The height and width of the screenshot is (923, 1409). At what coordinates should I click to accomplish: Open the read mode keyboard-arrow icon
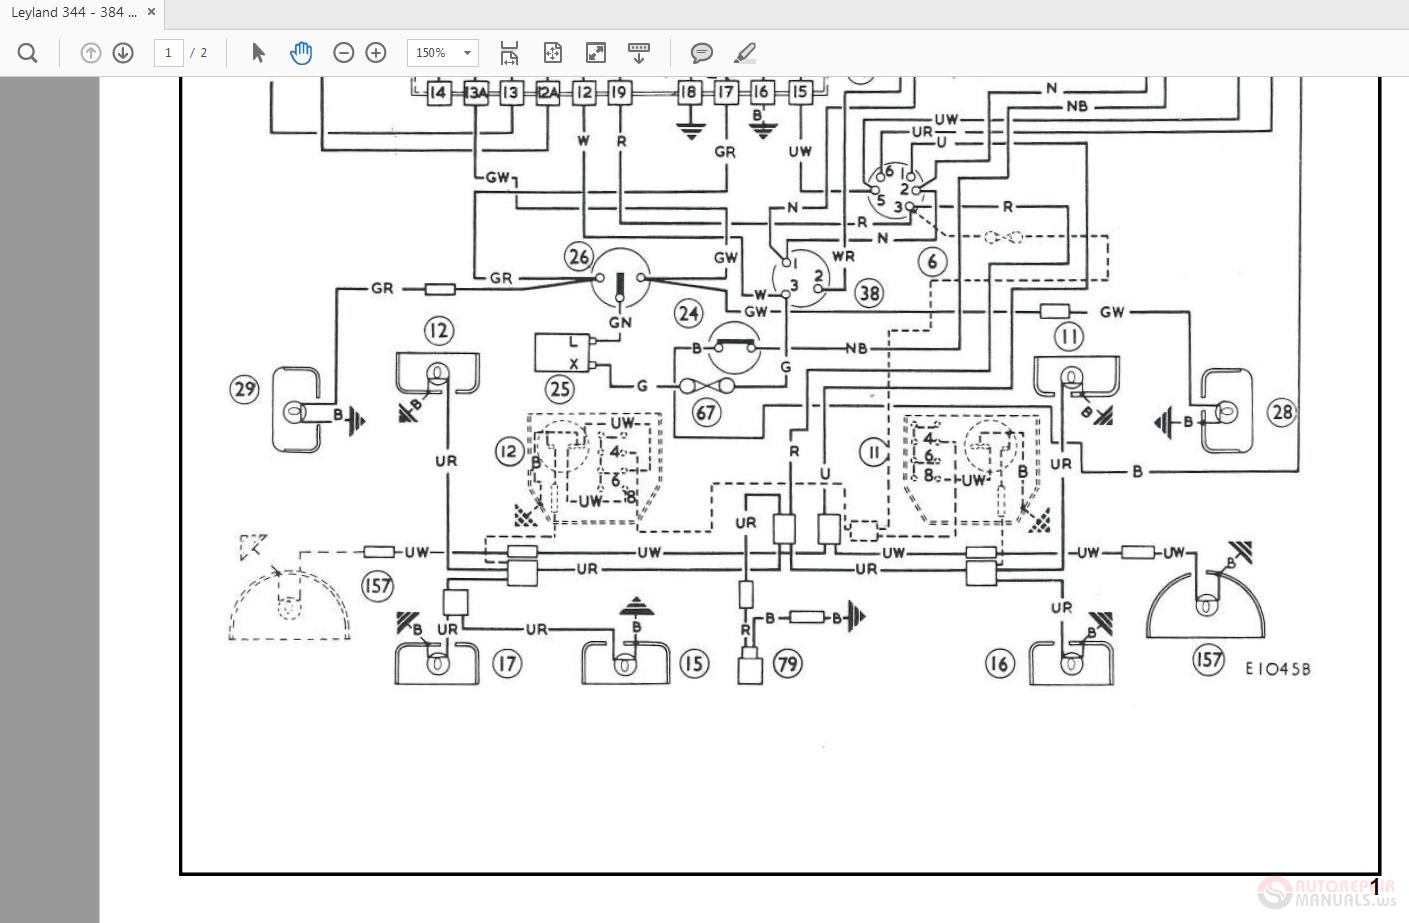[639, 53]
